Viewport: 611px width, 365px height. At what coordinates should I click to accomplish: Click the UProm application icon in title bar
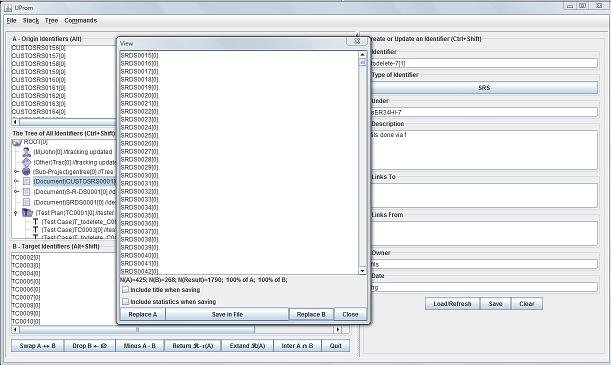pyautogui.click(x=8, y=7)
